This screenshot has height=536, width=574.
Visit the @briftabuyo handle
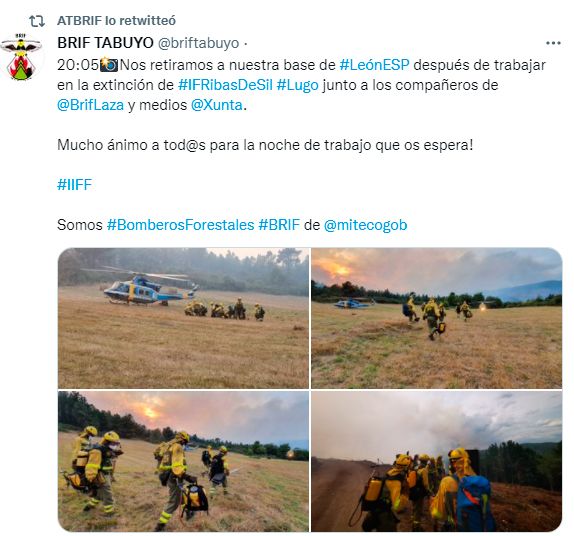[x=198, y=43]
